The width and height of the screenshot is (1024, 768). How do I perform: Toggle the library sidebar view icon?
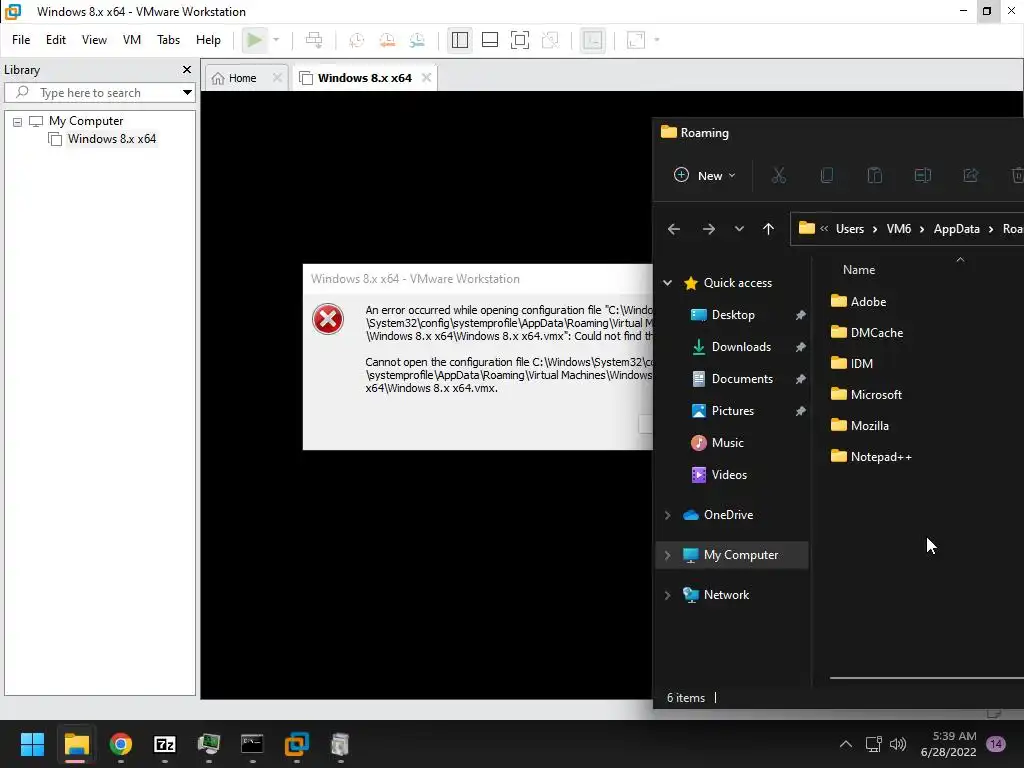pyautogui.click(x=460, y=40)
